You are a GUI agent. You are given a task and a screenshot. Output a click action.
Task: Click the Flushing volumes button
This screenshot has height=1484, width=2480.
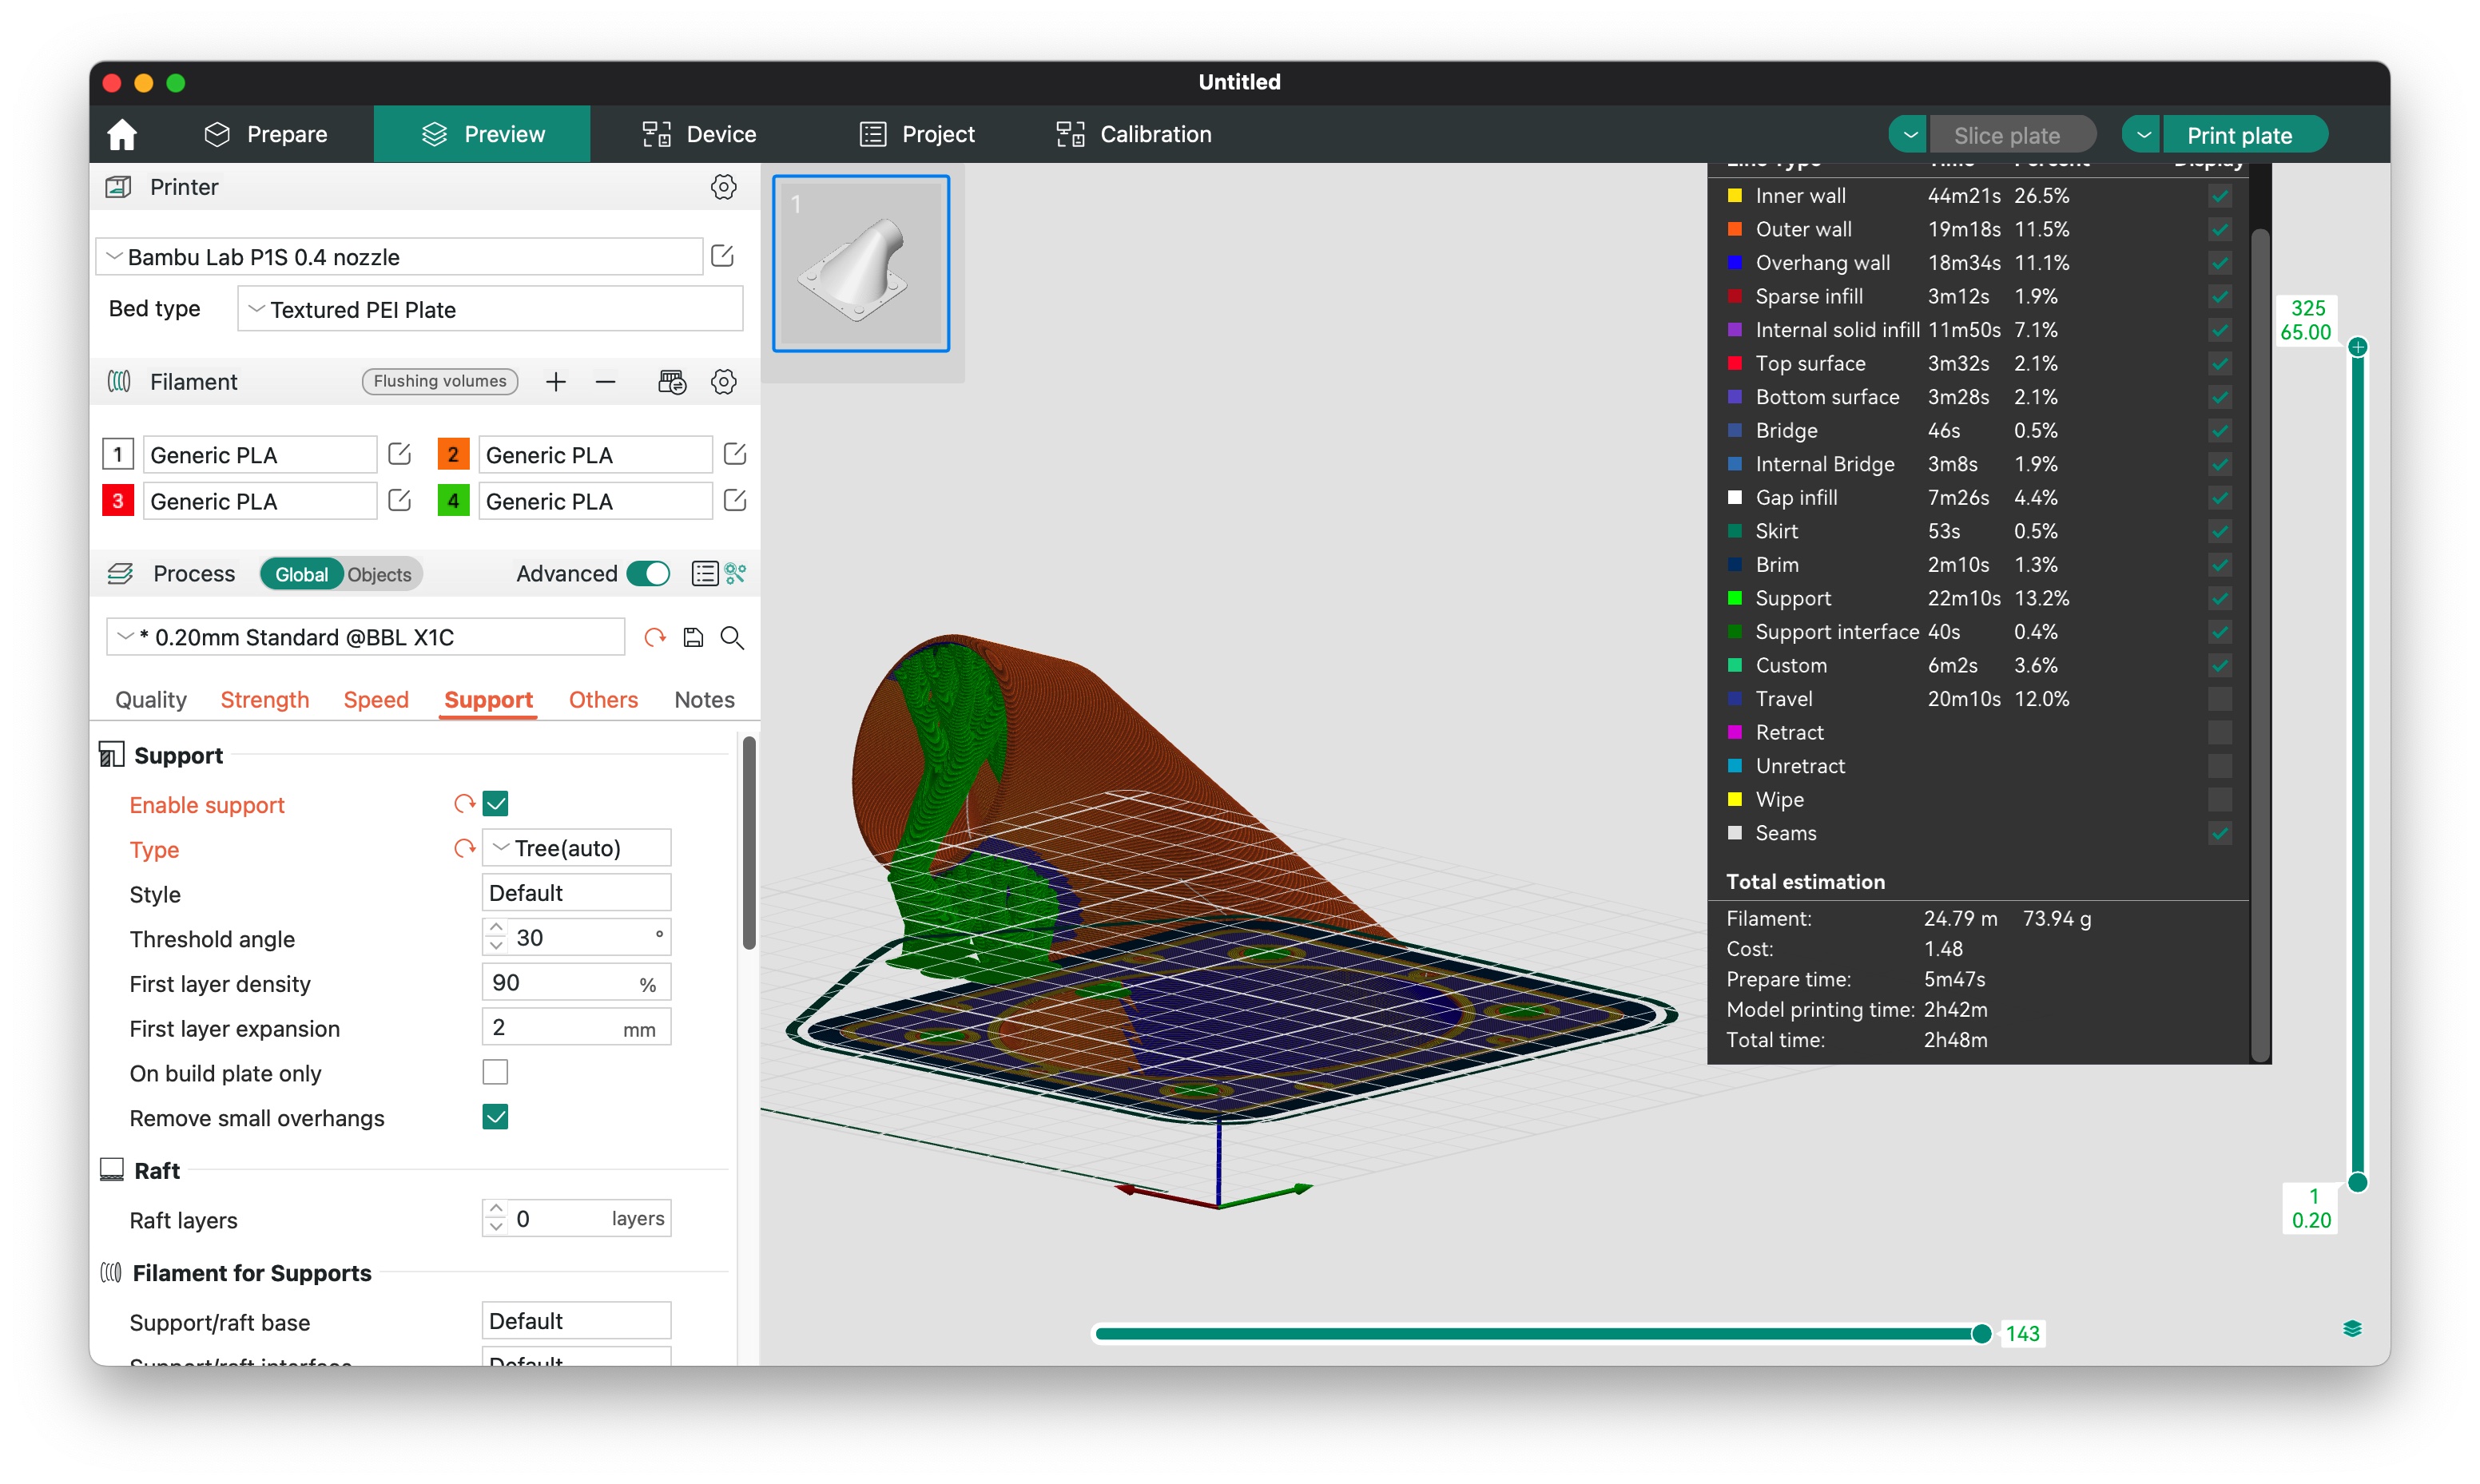click(x=439, y=381)
